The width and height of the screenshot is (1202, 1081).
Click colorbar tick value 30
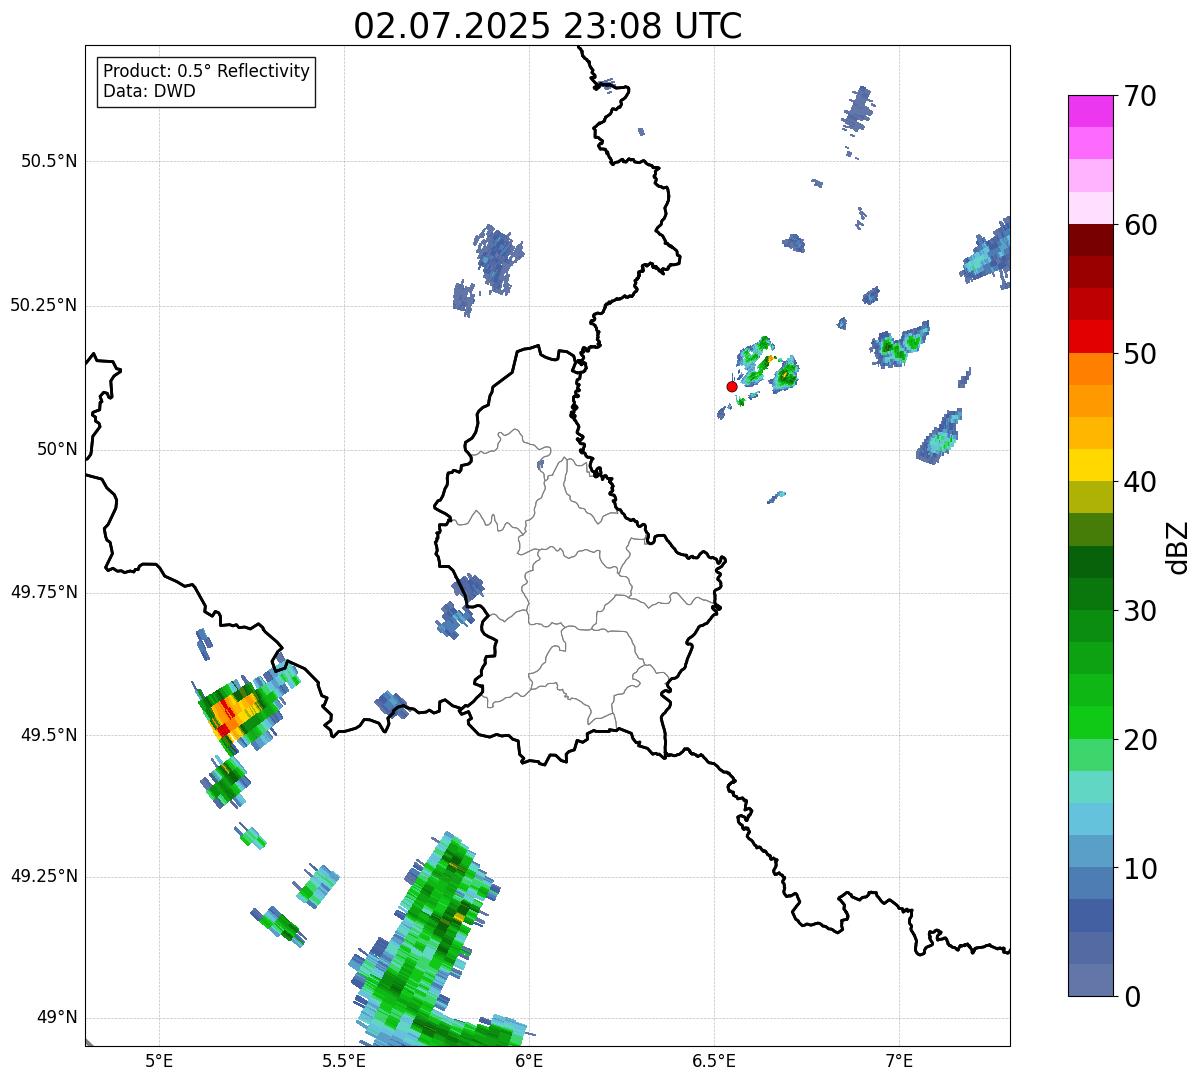(1140, 611)
